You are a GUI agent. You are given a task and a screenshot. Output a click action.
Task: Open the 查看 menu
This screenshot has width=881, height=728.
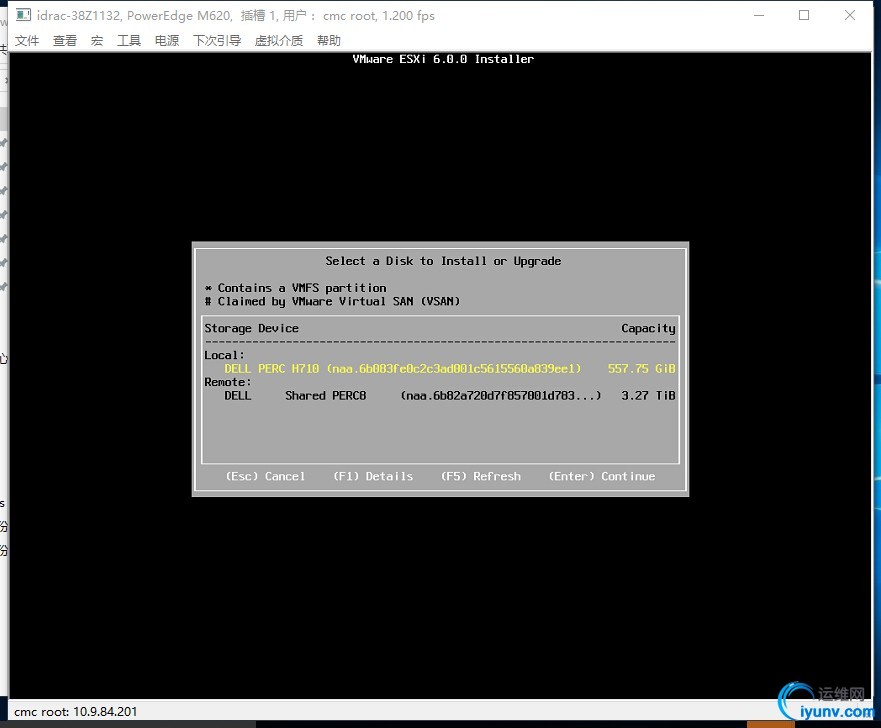coord(65,40)
